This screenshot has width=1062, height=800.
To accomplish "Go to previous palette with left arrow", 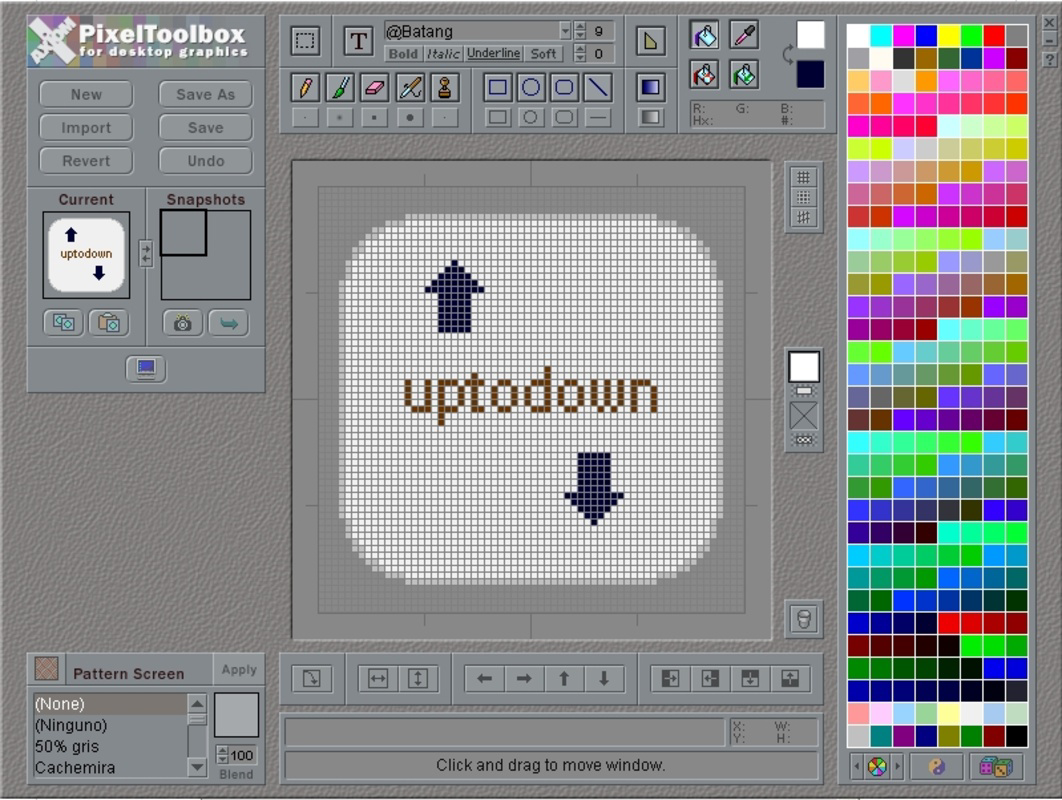I will 857,767.
